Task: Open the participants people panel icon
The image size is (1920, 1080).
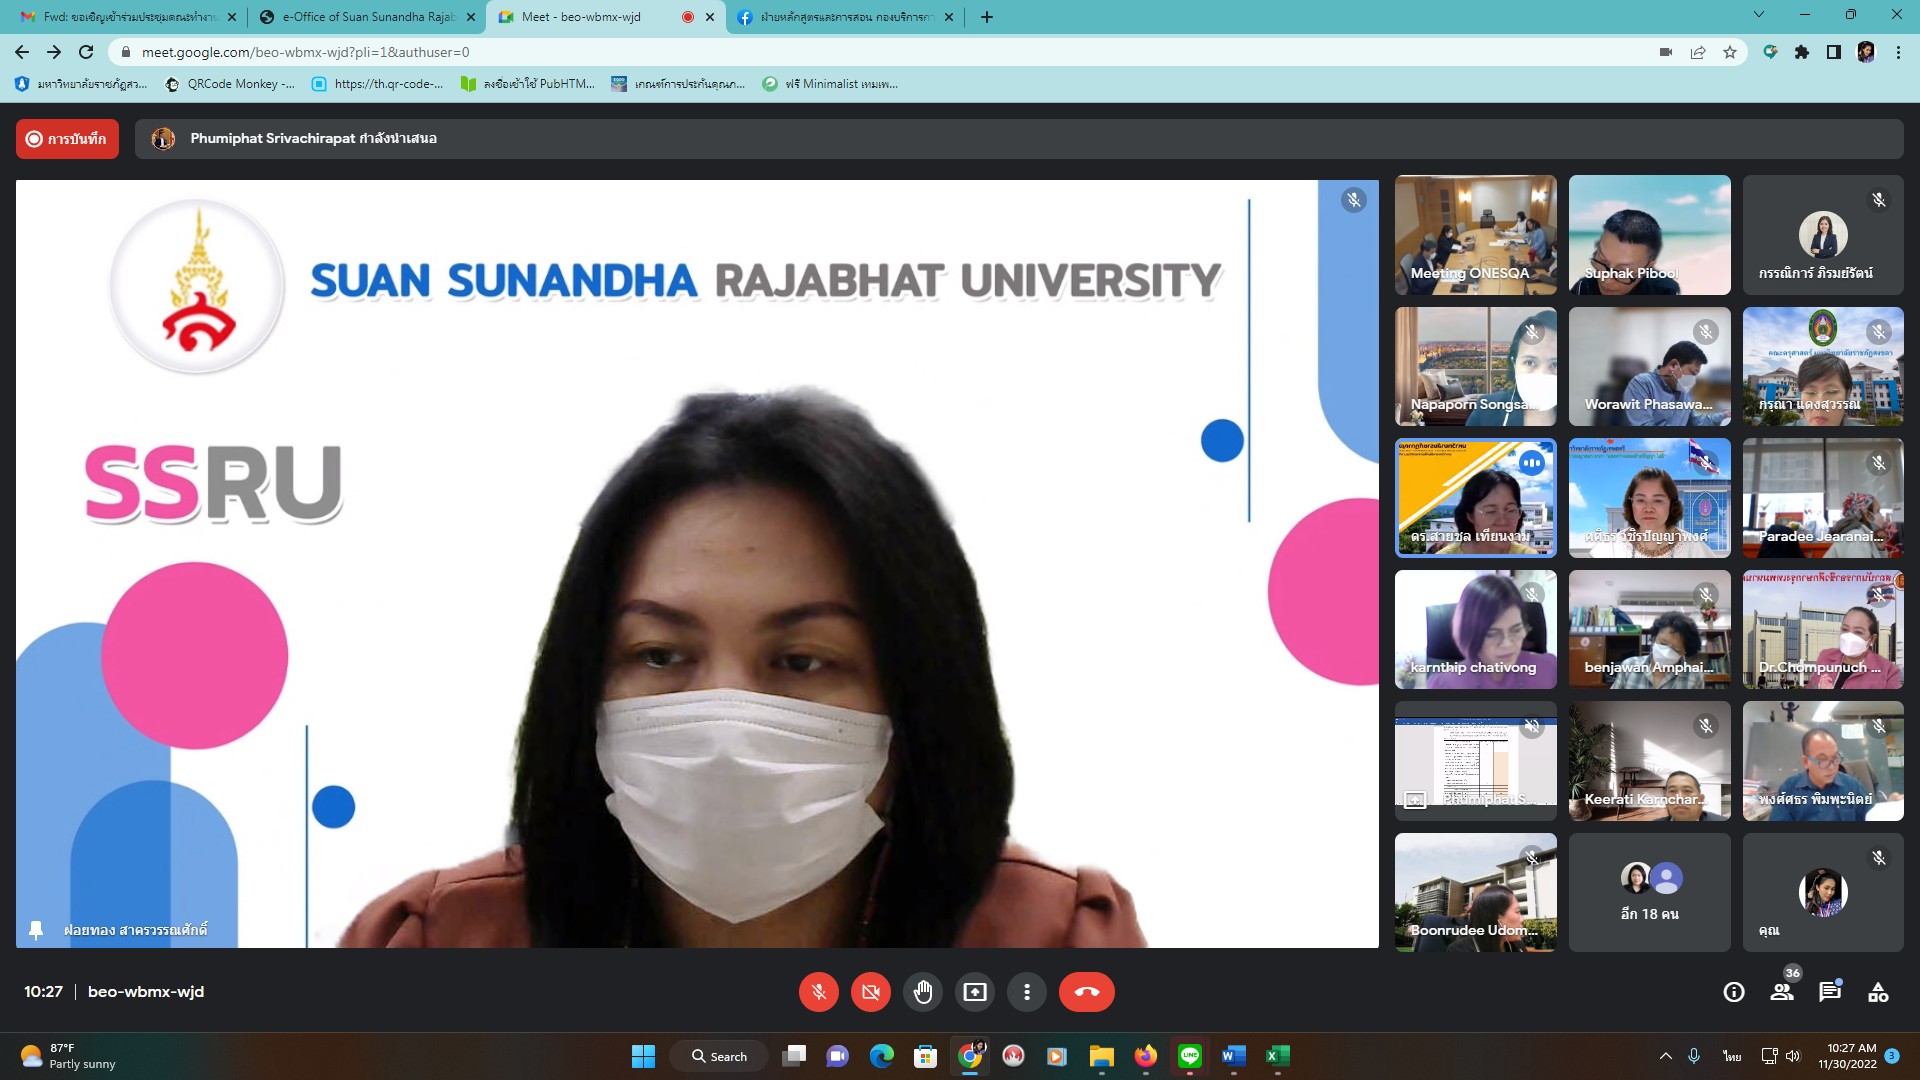Action: point(1782,992)
